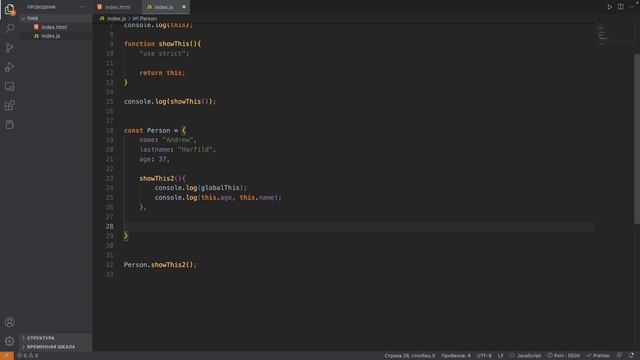This screenshot has height=360, width=640.
Task: Click line number 23 in the gutter
Action: tap(109, 178)
